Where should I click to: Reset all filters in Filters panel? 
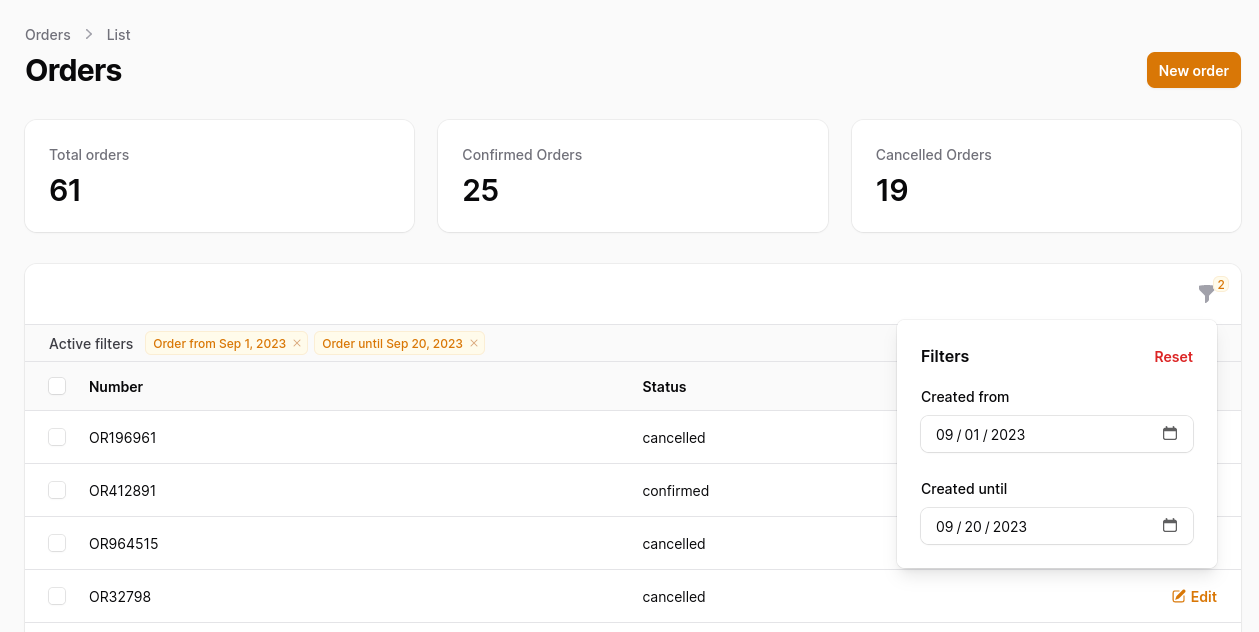[1173, 357]
